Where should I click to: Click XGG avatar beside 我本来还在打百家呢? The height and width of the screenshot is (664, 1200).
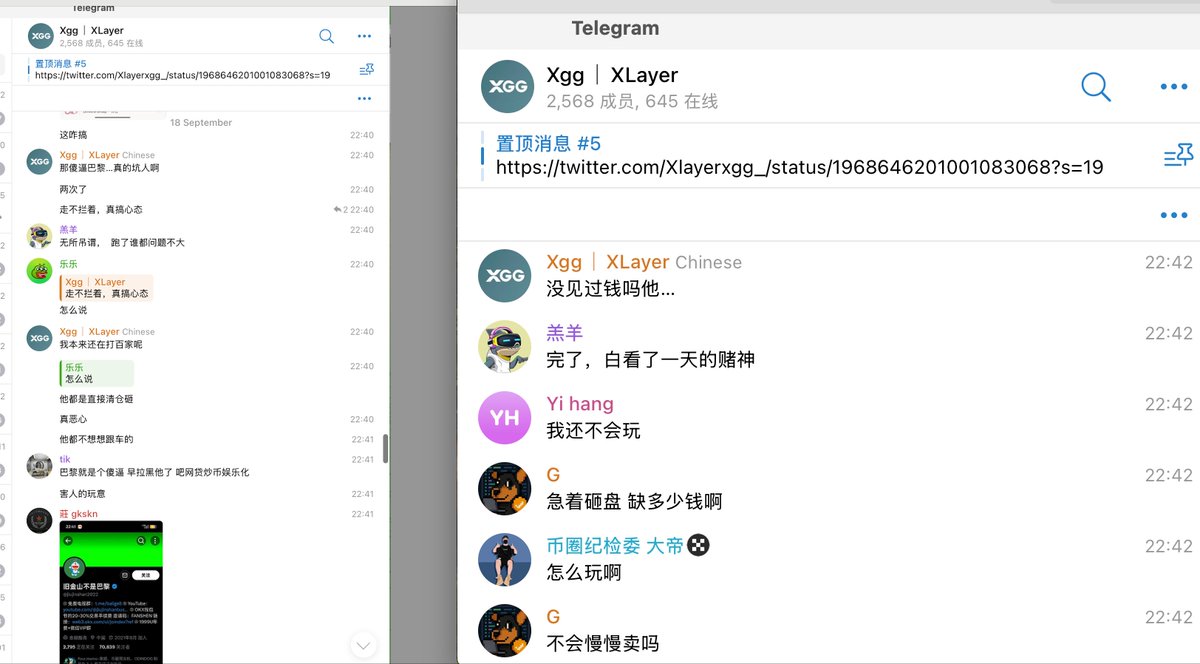tap(39, 338)
